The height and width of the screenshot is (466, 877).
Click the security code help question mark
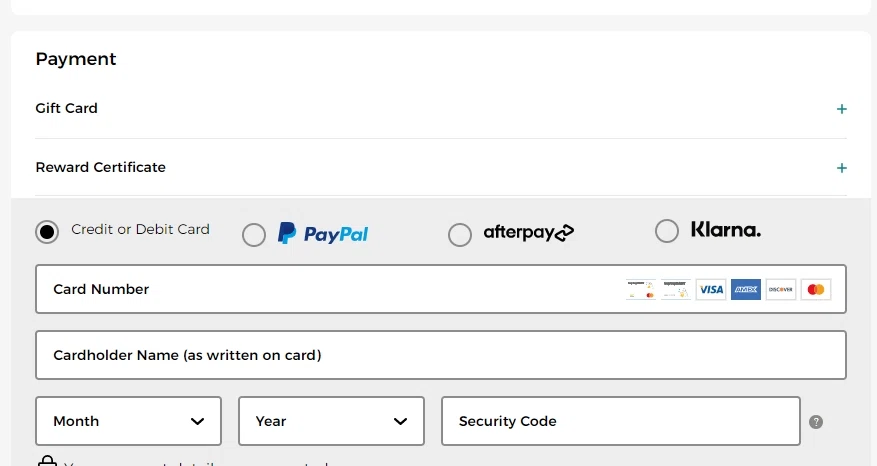click(x=816, y=422)
